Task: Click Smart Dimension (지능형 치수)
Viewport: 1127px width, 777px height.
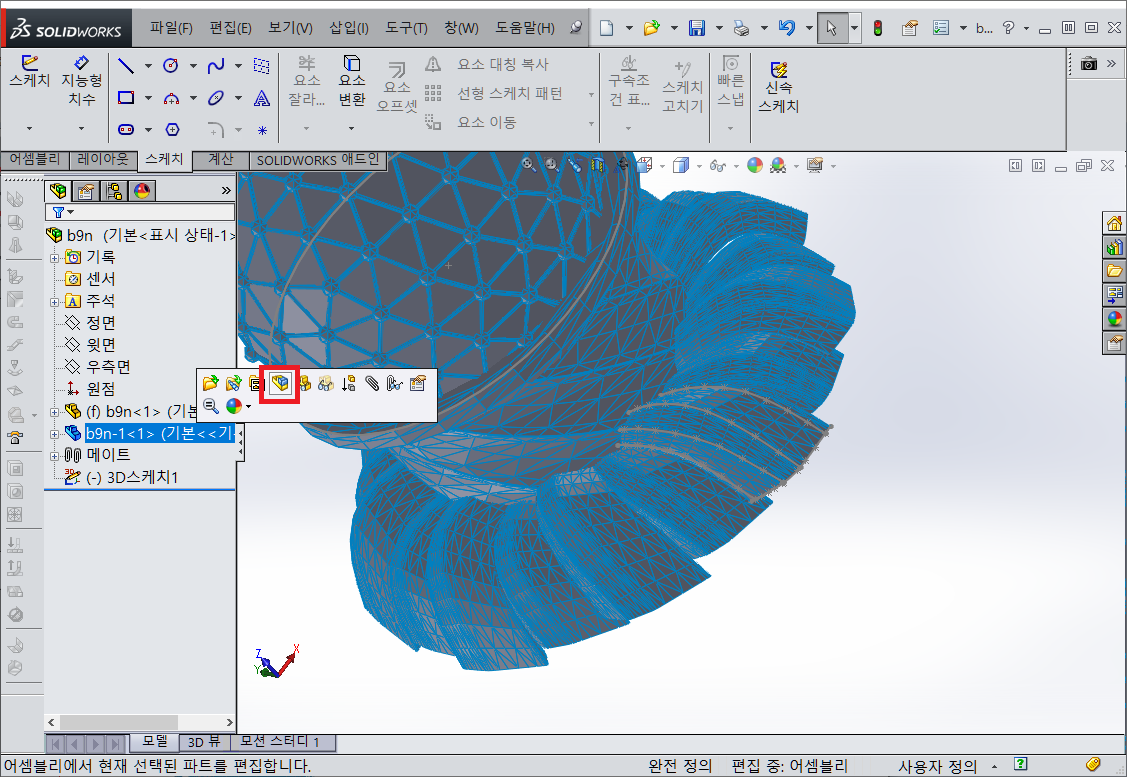Action: [x=81, y=81]
